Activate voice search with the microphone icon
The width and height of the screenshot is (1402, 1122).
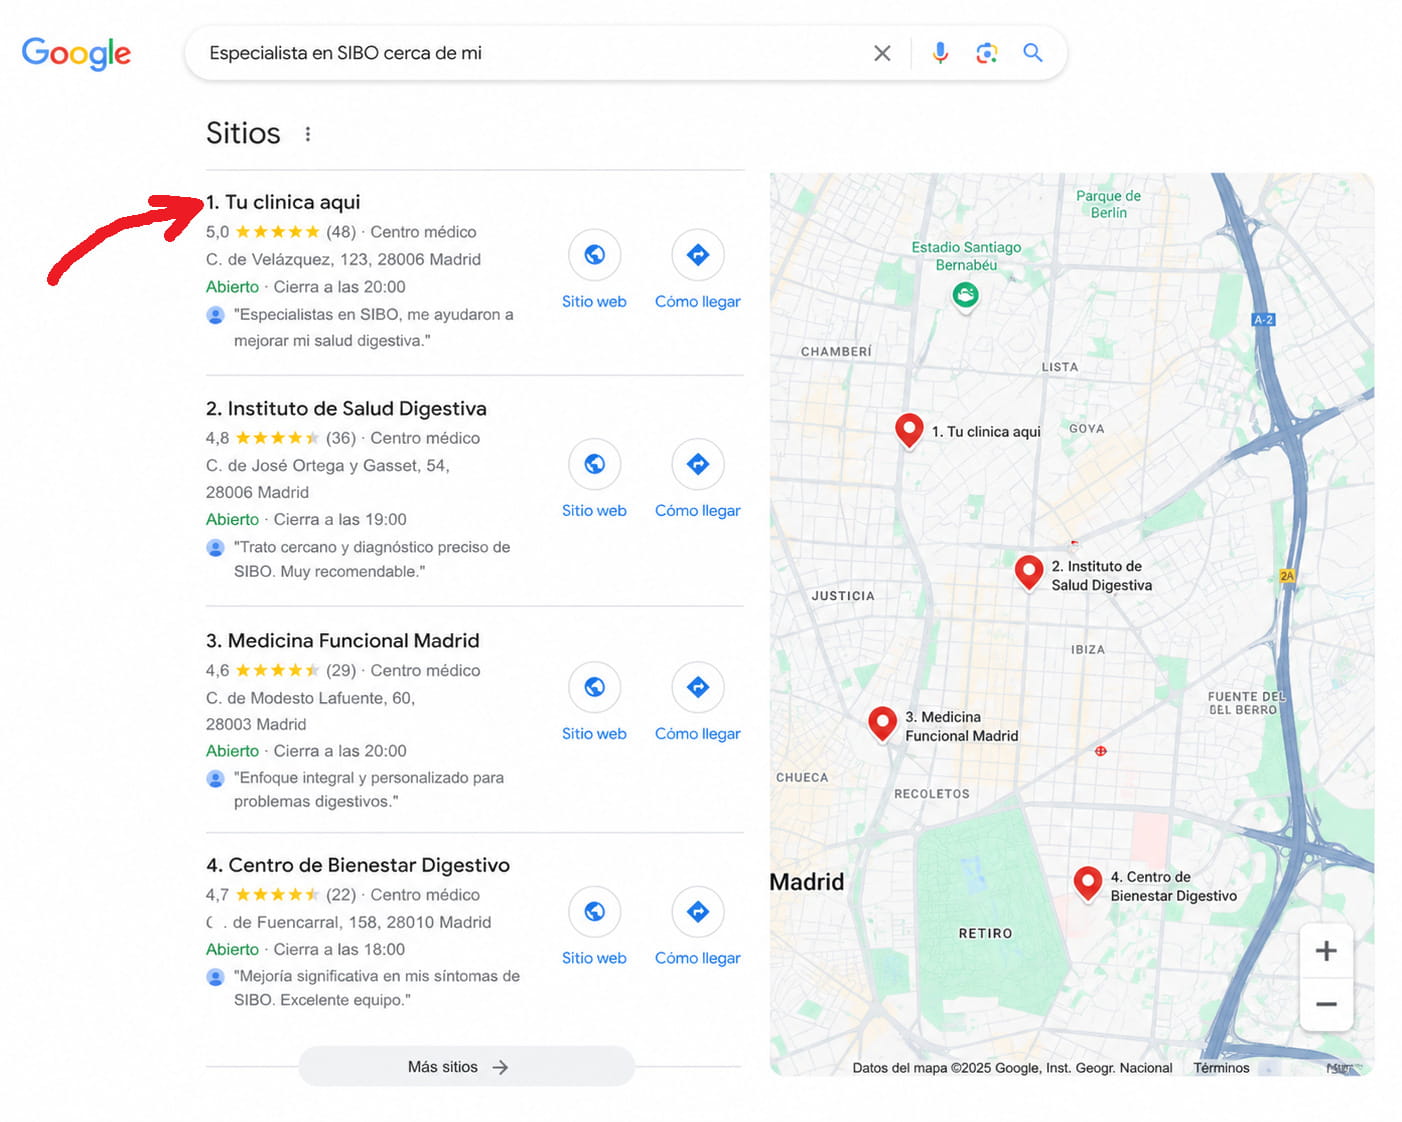click(939, 53)
